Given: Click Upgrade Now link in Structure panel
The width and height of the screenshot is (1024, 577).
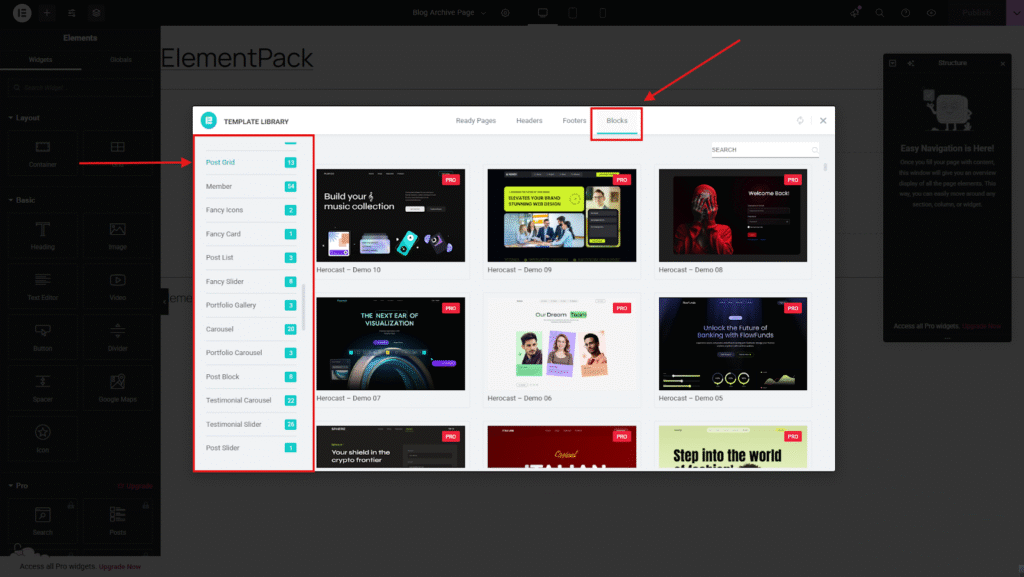Looking at the screenshot, I should [x=981, y=326].
